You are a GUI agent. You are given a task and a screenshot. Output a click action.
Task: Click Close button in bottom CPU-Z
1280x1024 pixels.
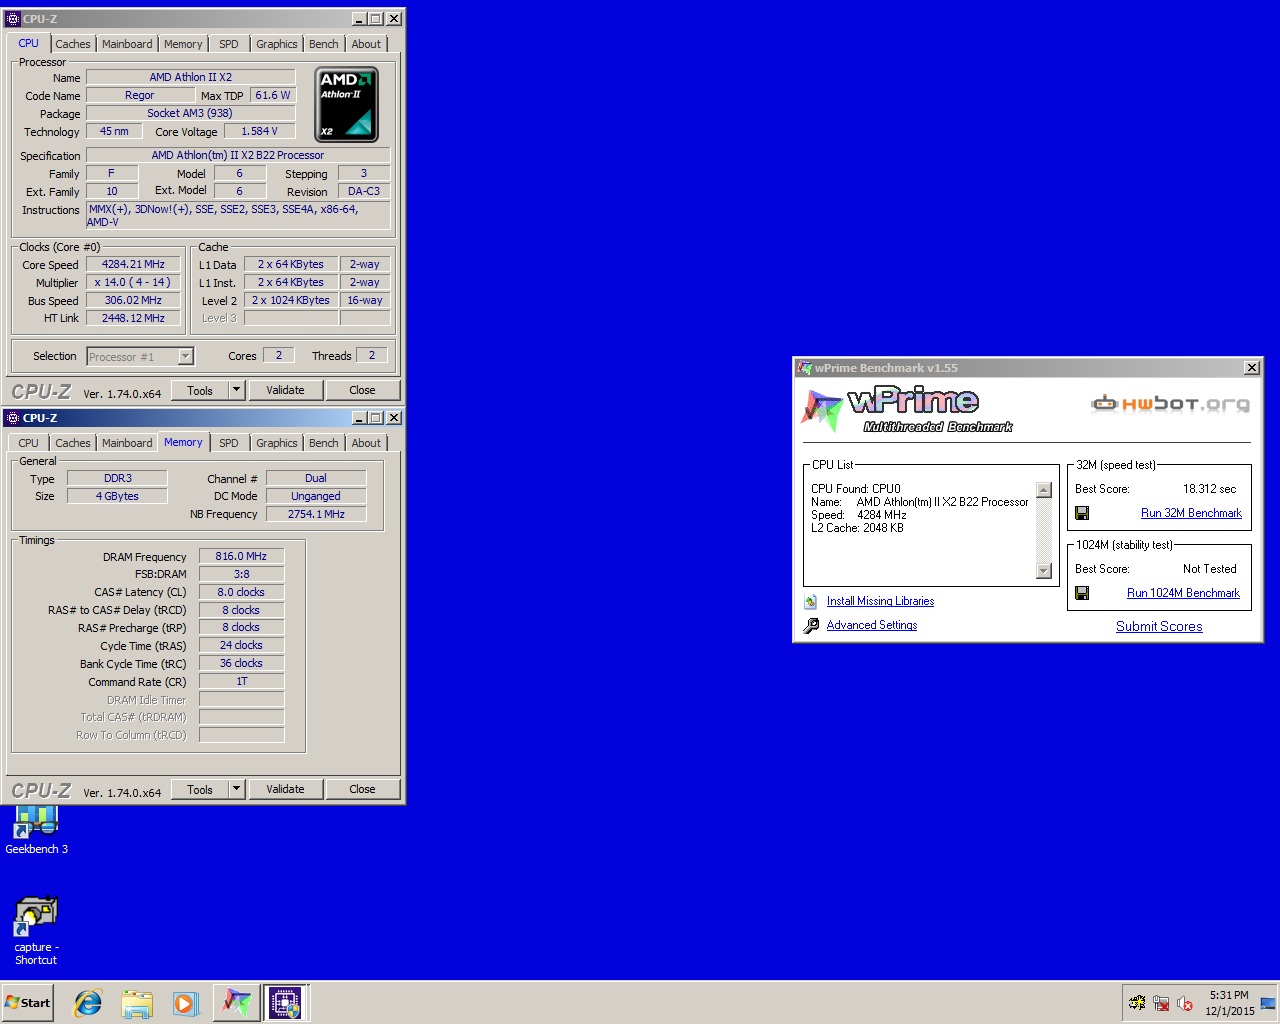pos(362,789)
